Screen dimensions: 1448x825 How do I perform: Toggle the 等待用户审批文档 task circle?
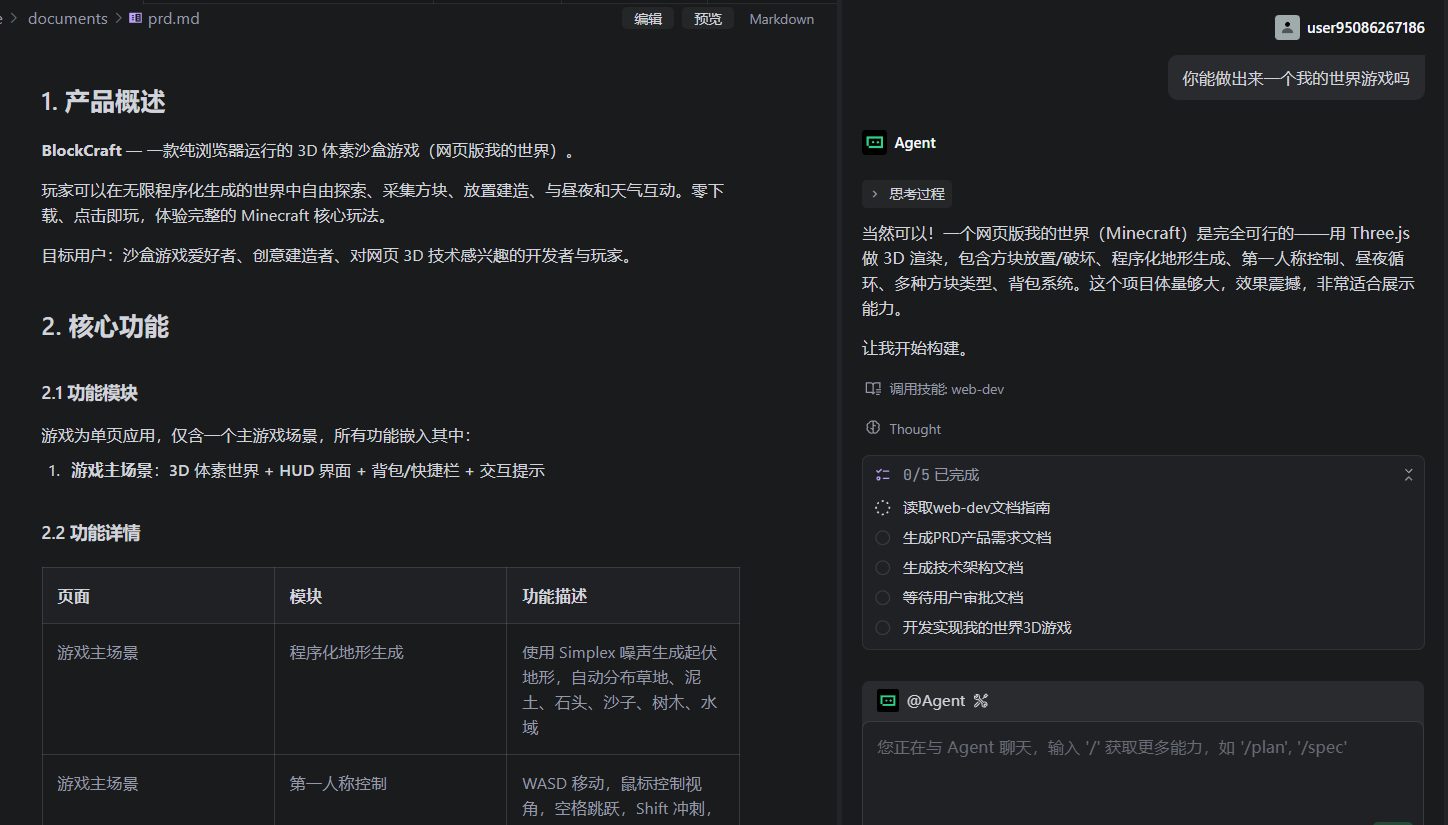(x=882, y=597)
